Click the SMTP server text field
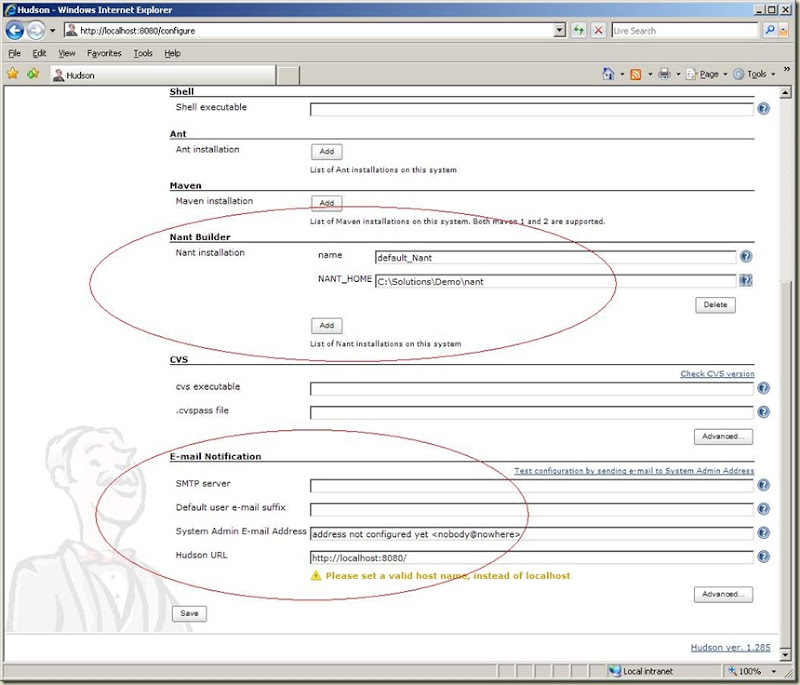 click(x=531, y=485)
